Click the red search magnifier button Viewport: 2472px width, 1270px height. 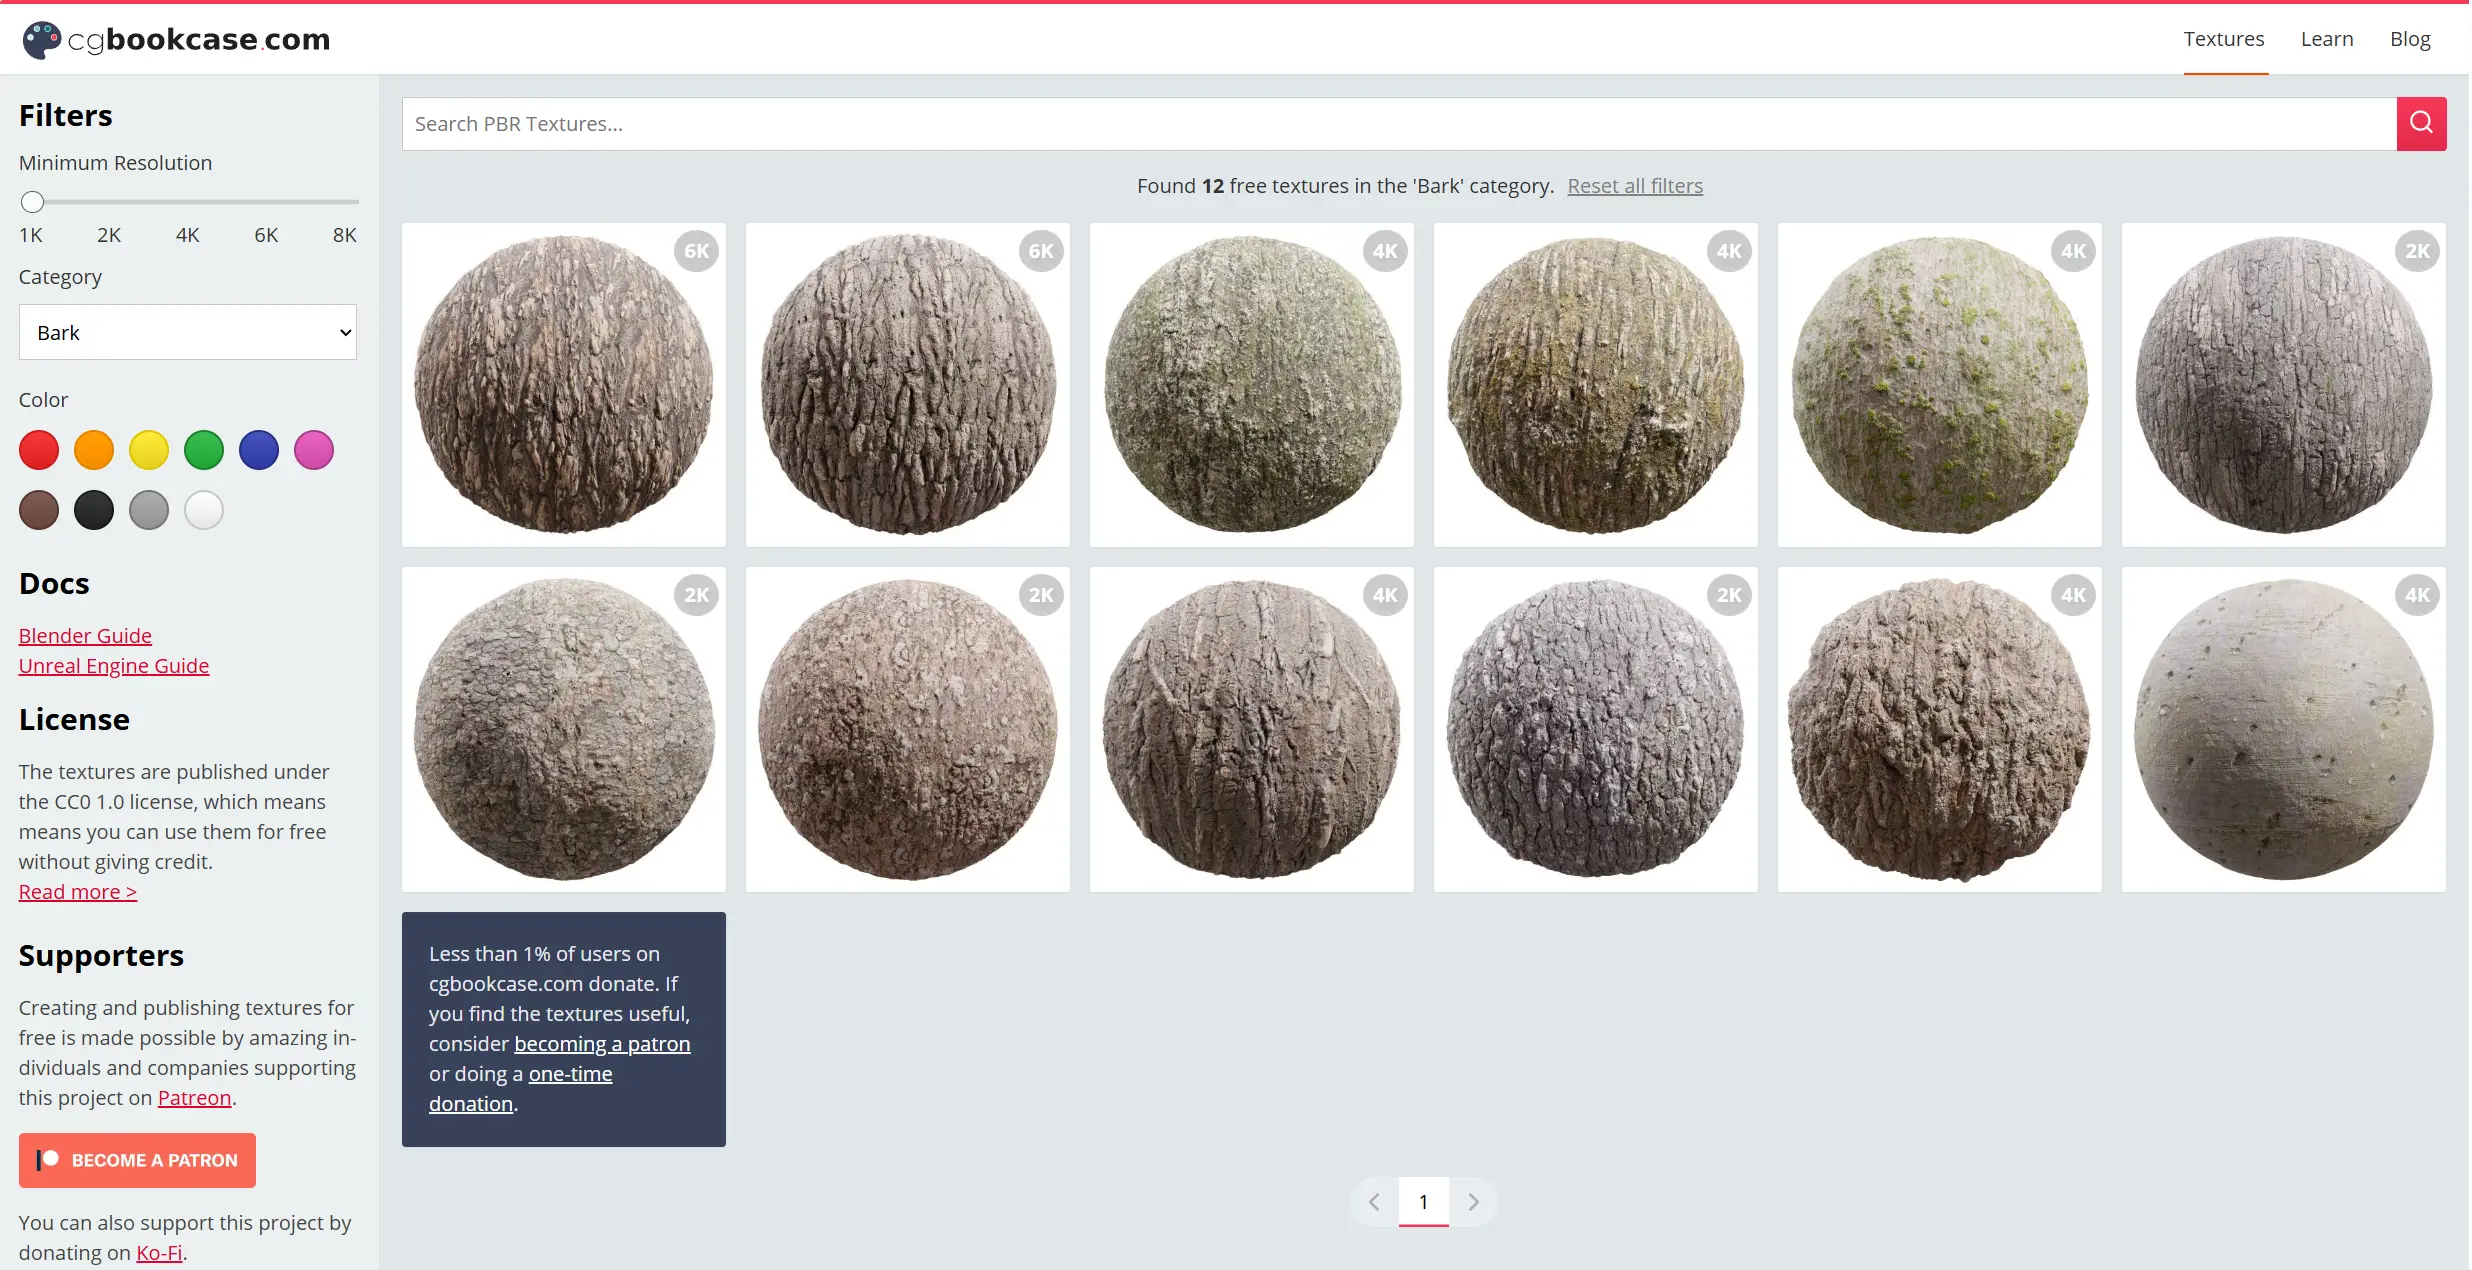(x=2420, y=123)
